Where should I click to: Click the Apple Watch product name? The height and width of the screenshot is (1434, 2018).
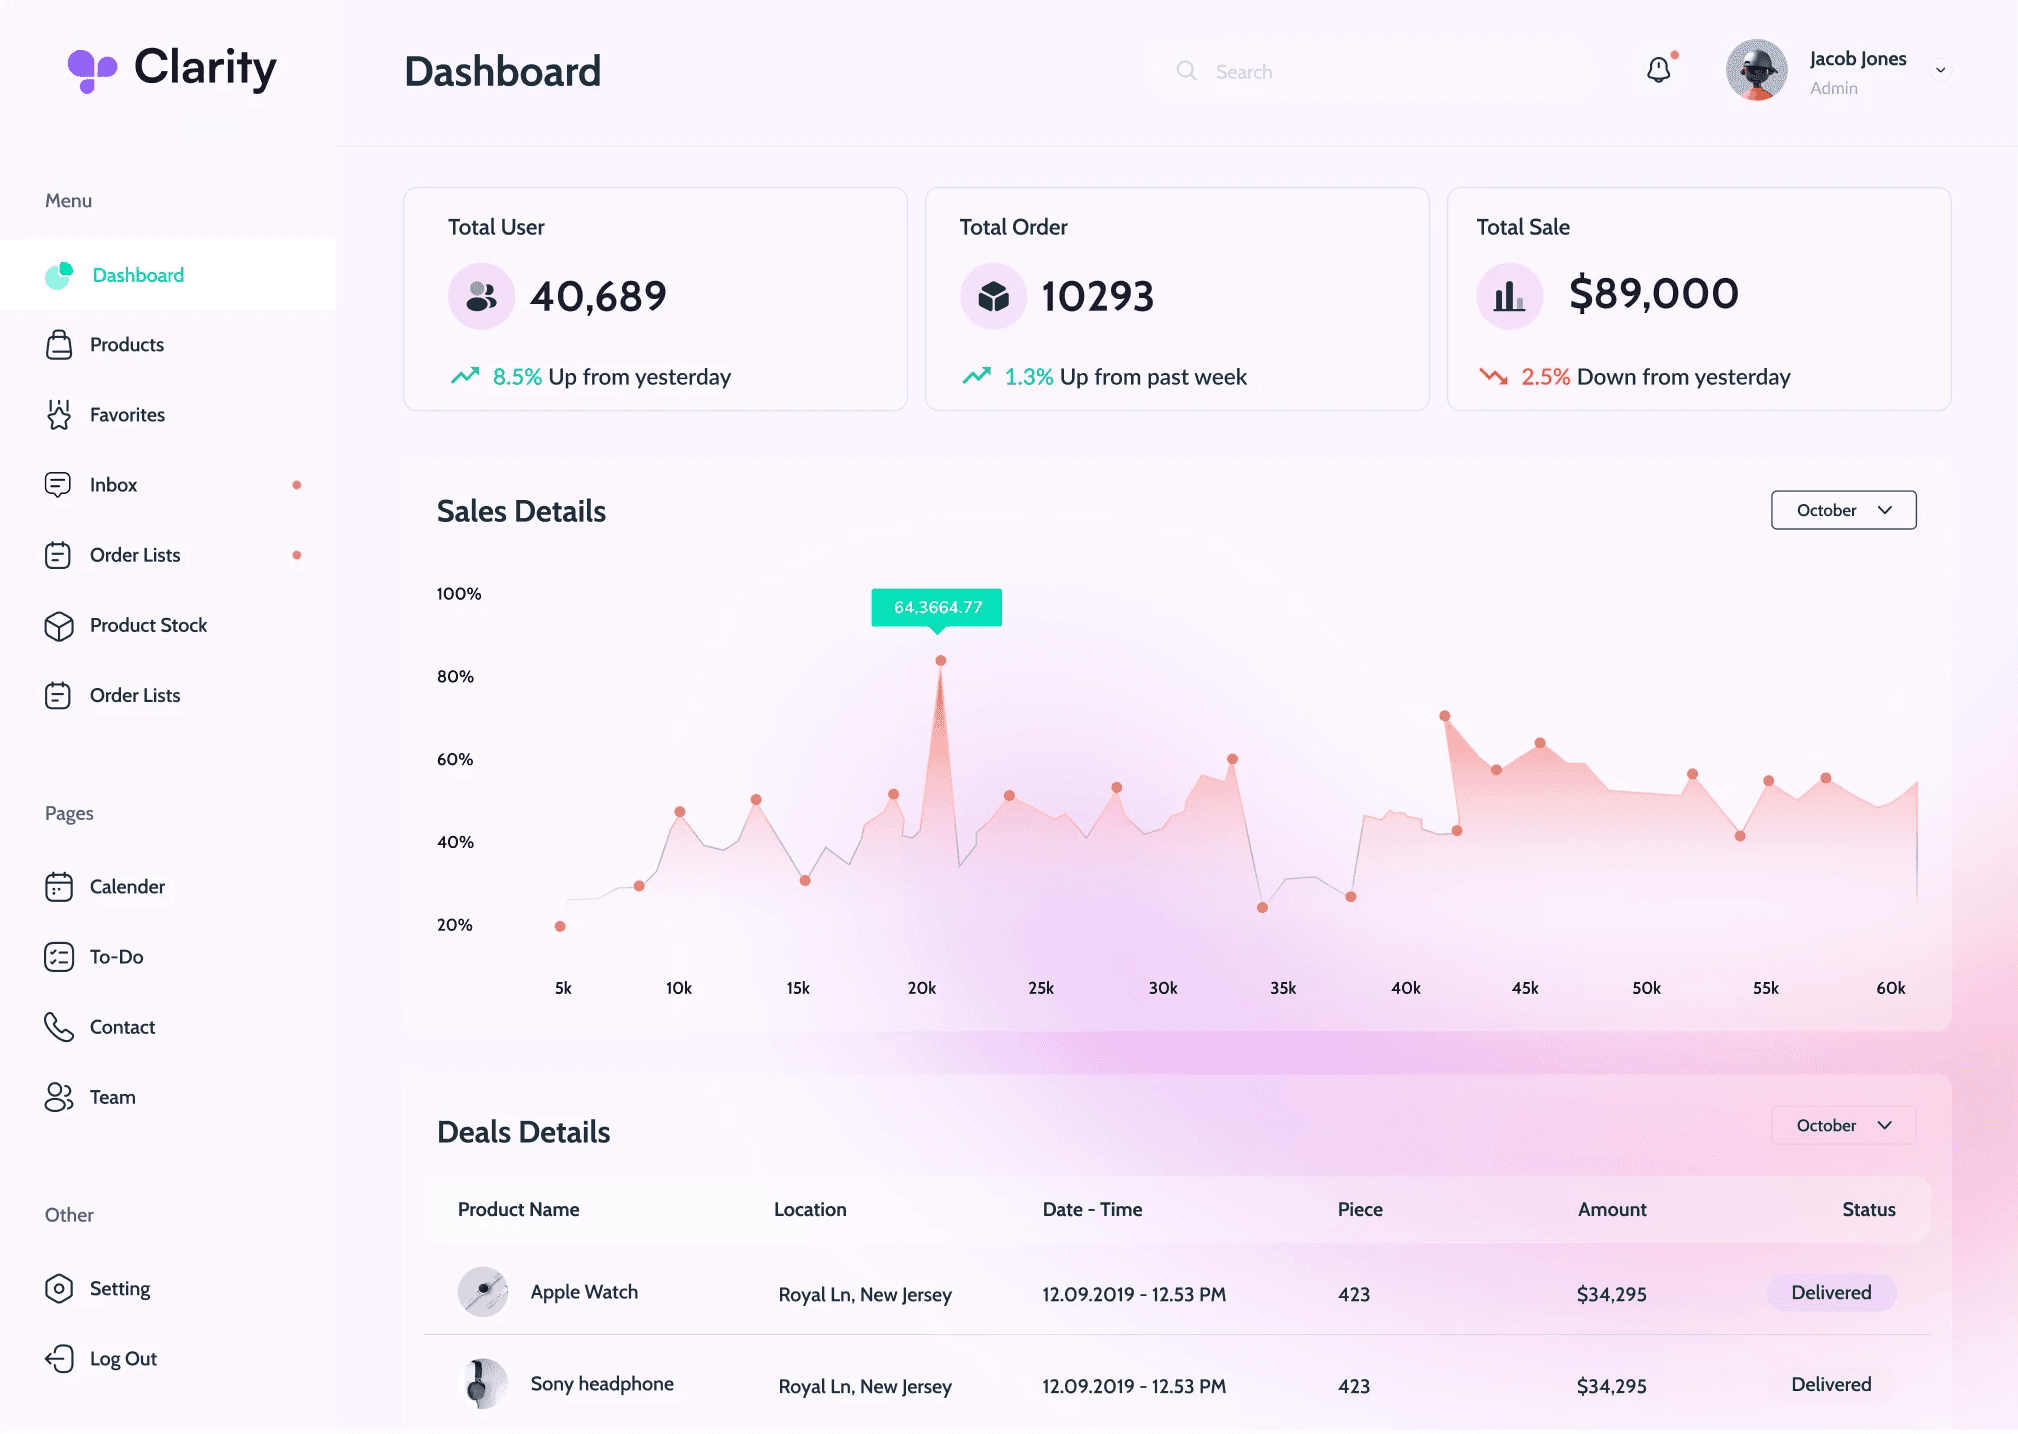(584, 1292)
